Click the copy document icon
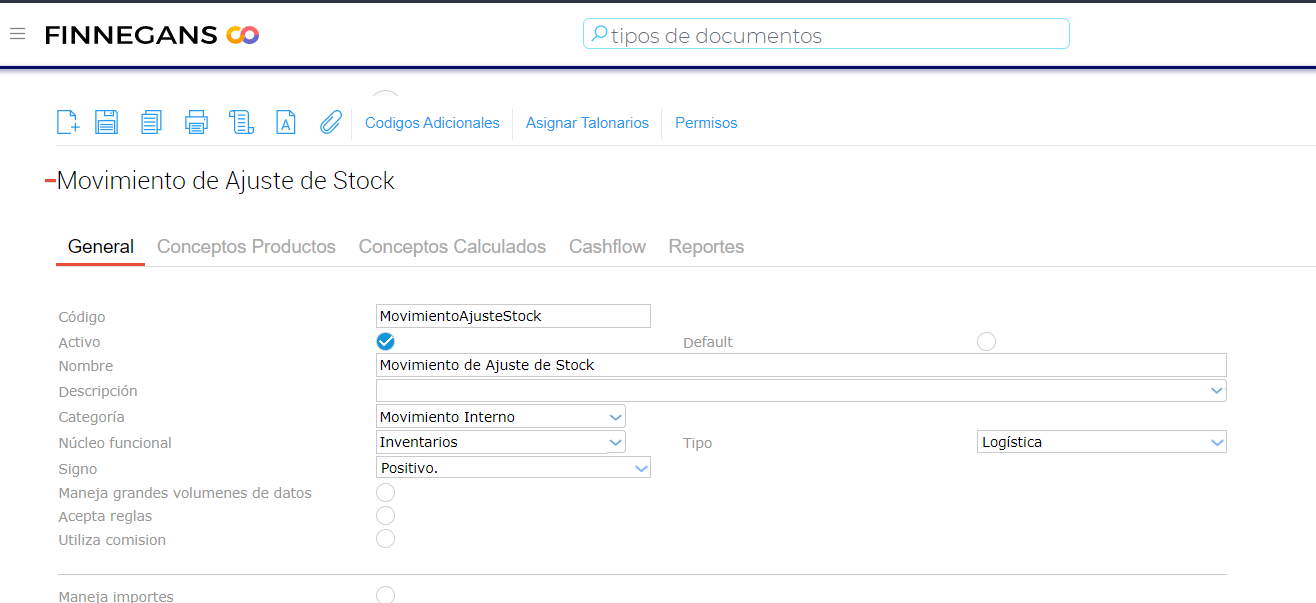The height and width of the screenshot is (603, 1316). click(151, 122)
